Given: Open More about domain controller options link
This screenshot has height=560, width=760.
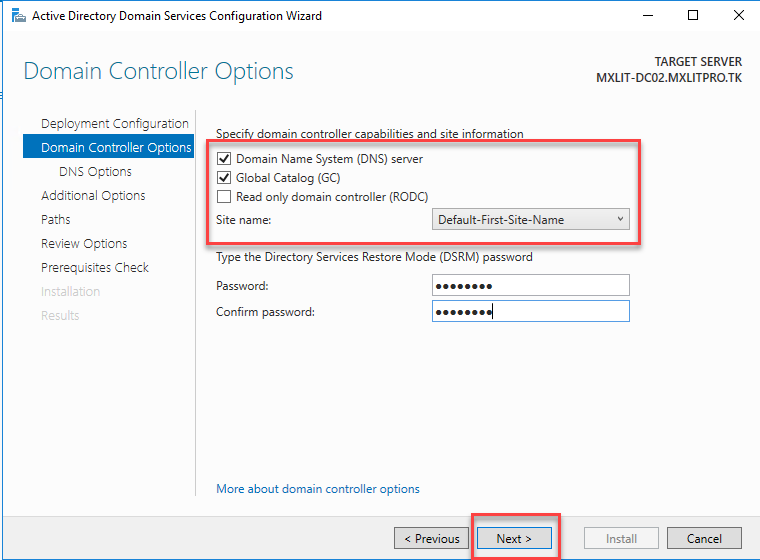Looking at the screenshot, I should click(x=318, y=489).
